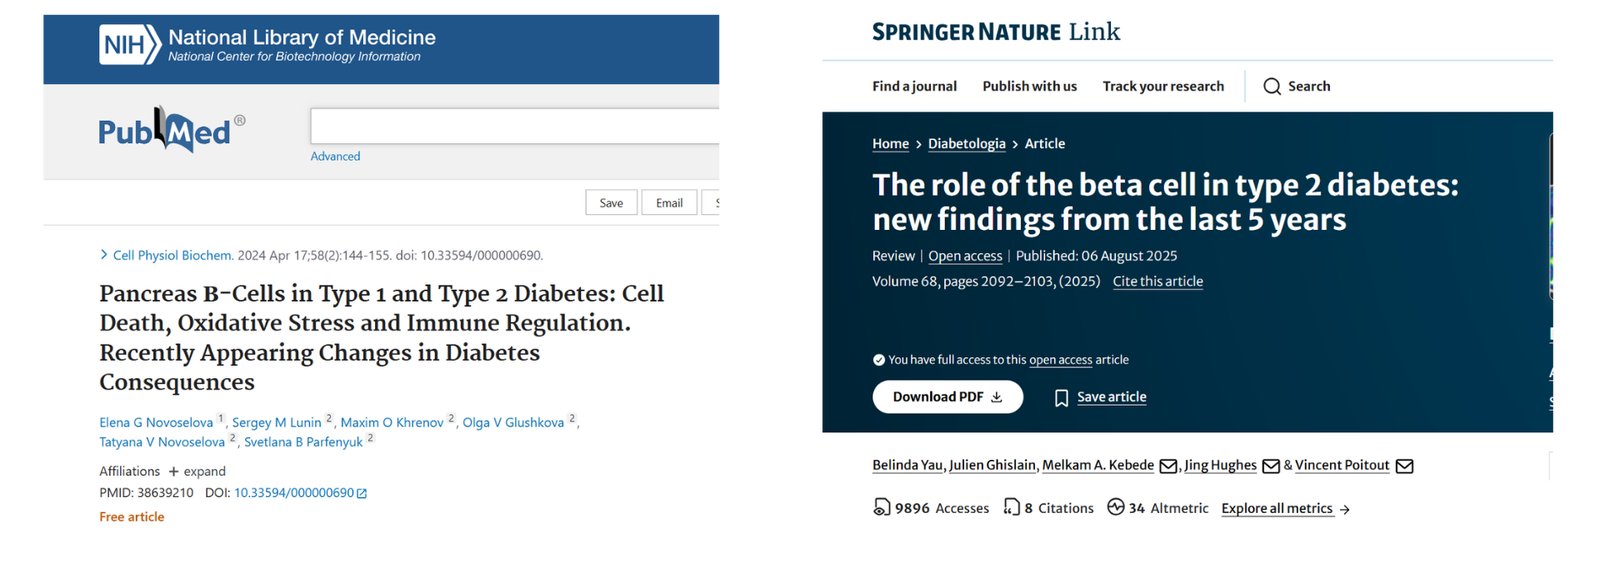Click the external link icon after DOI

pyautogui.click(x=362, y=493)
